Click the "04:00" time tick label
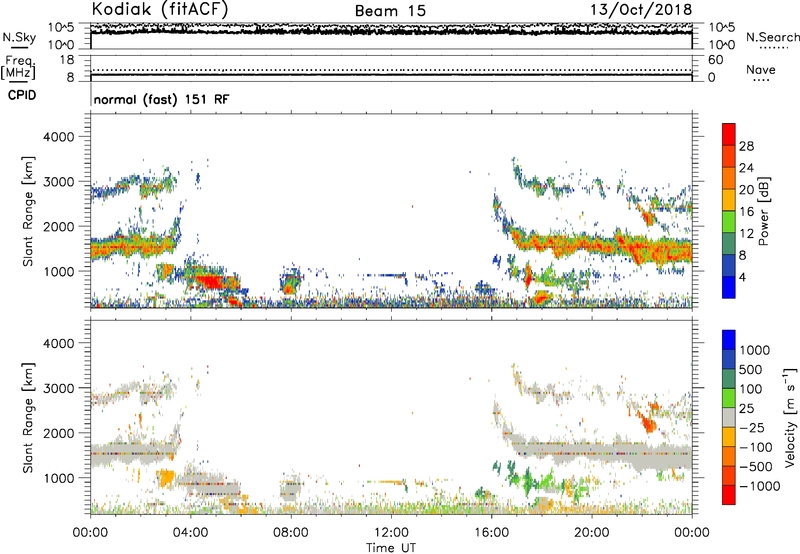Image resolution: width=800 pixels, height=554 pixels. 190,533
